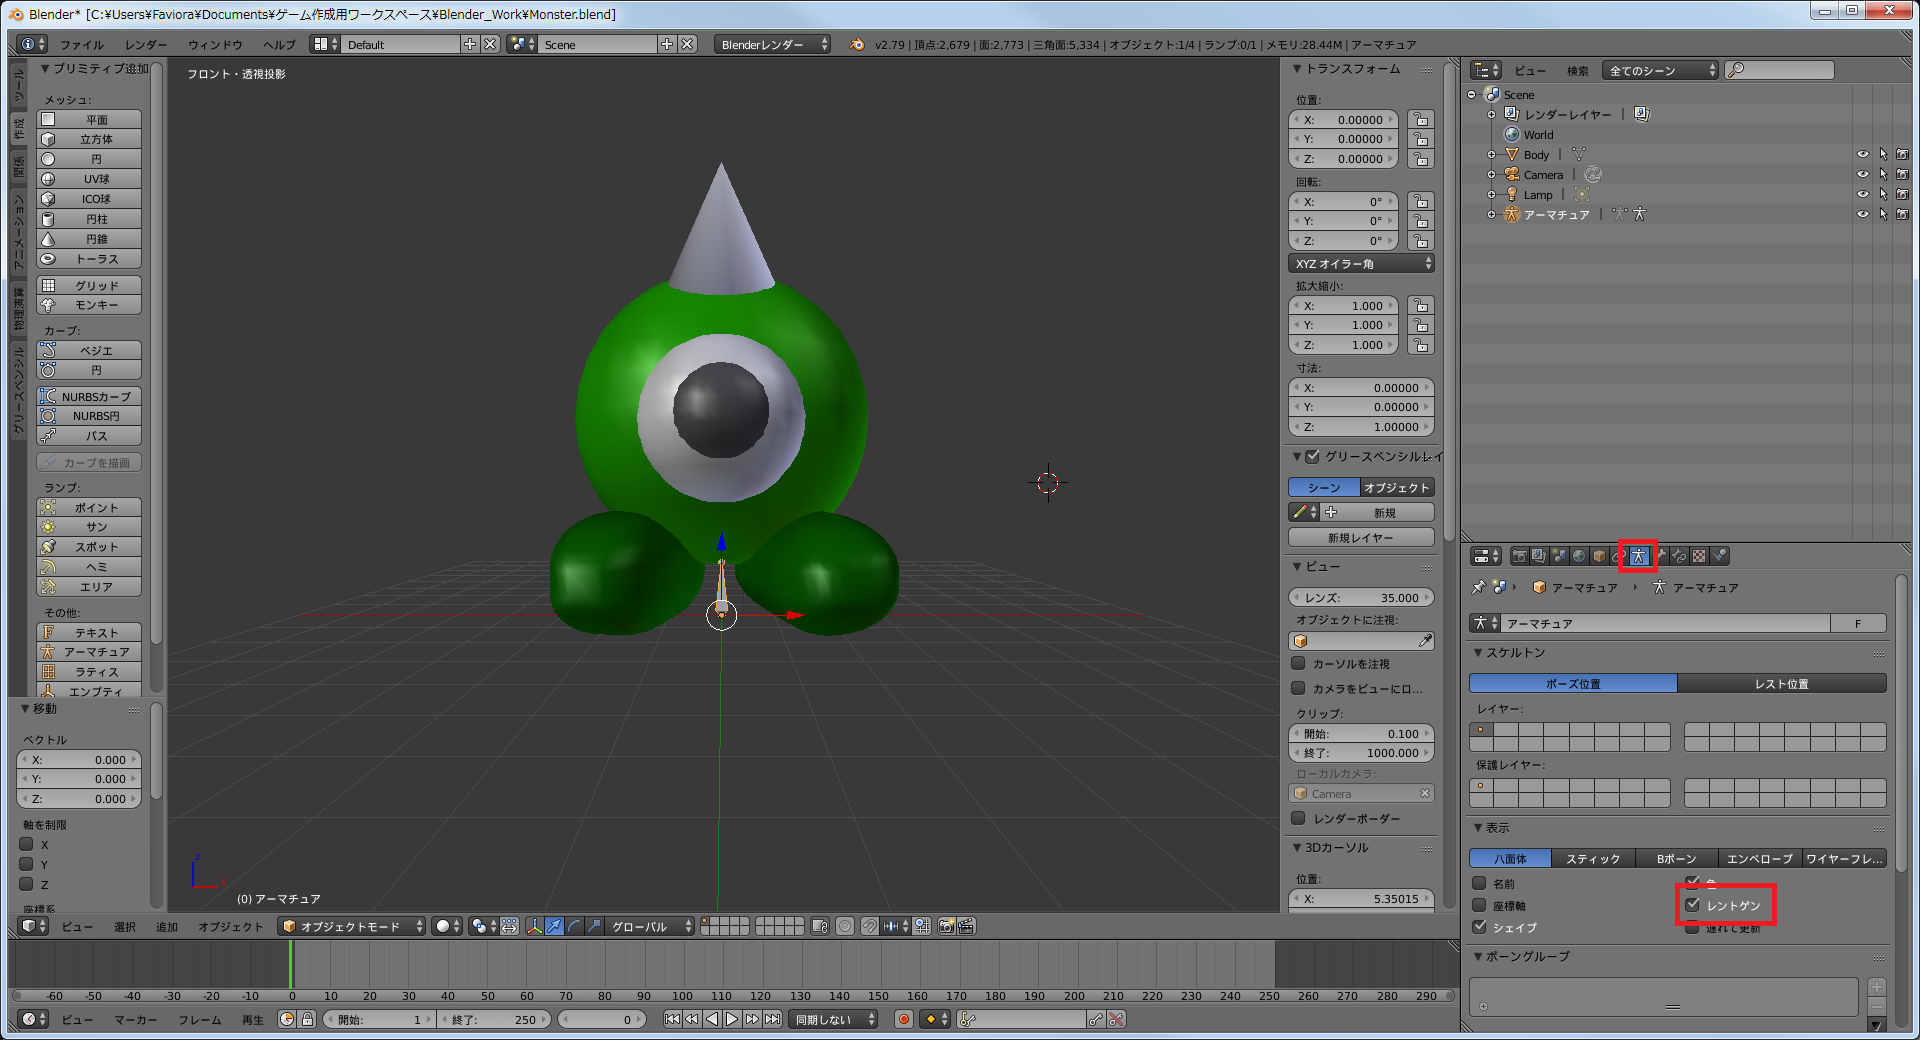
Task: Toggle the レントゲン (X-Ray) checkbox
Action: (x=1692, y=904)
